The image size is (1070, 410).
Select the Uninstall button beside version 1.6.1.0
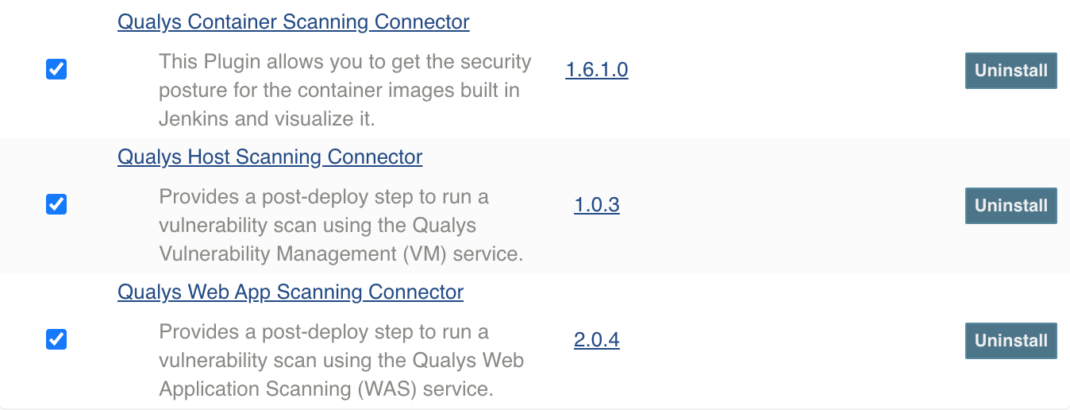pos(1011,70)
